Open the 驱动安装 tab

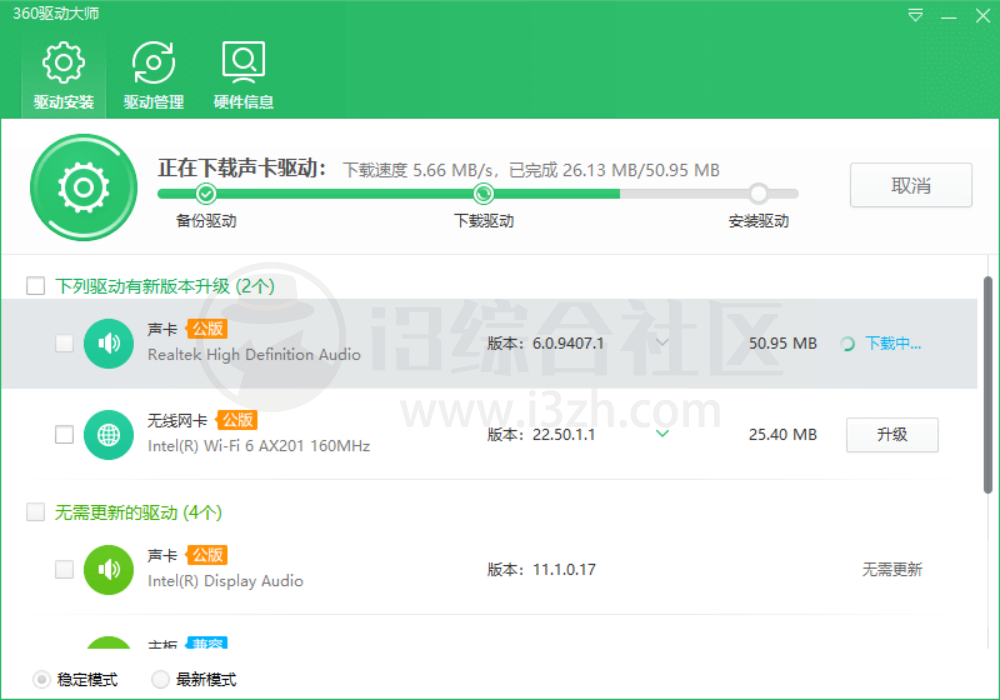[x=63, y=77]
